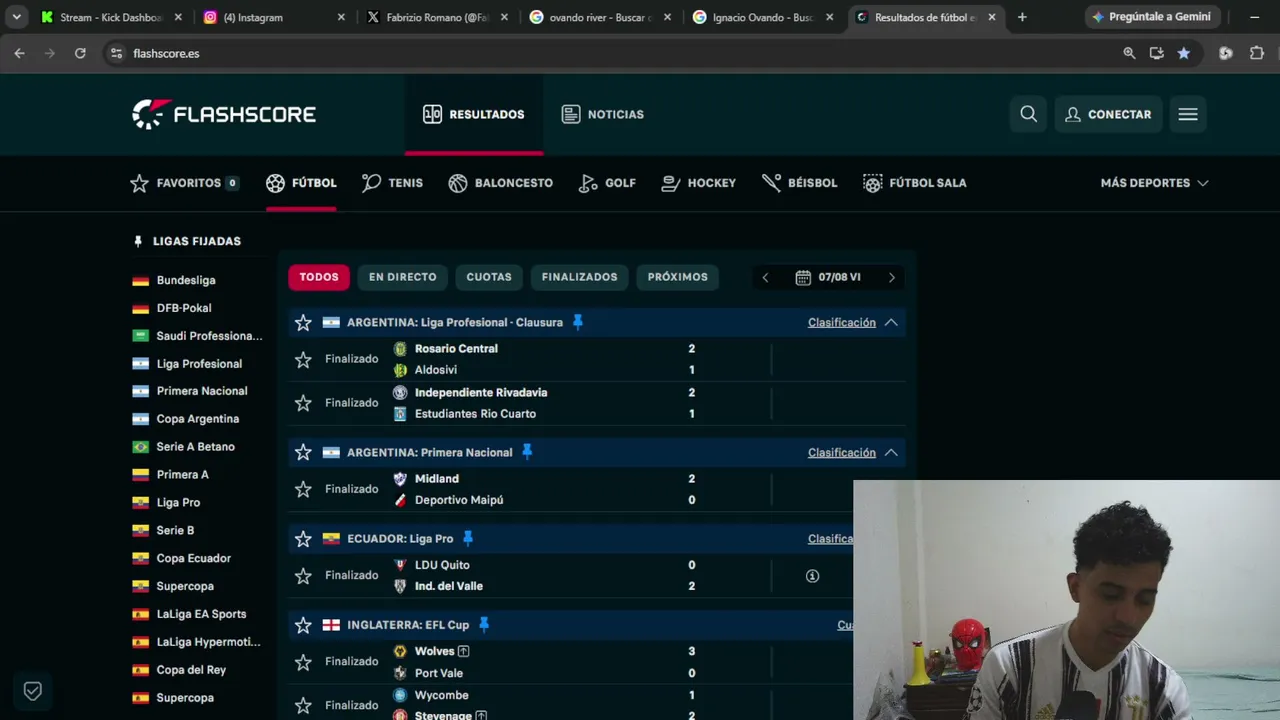Favorite the Wolves vs Port Vale match

[303, 662]
